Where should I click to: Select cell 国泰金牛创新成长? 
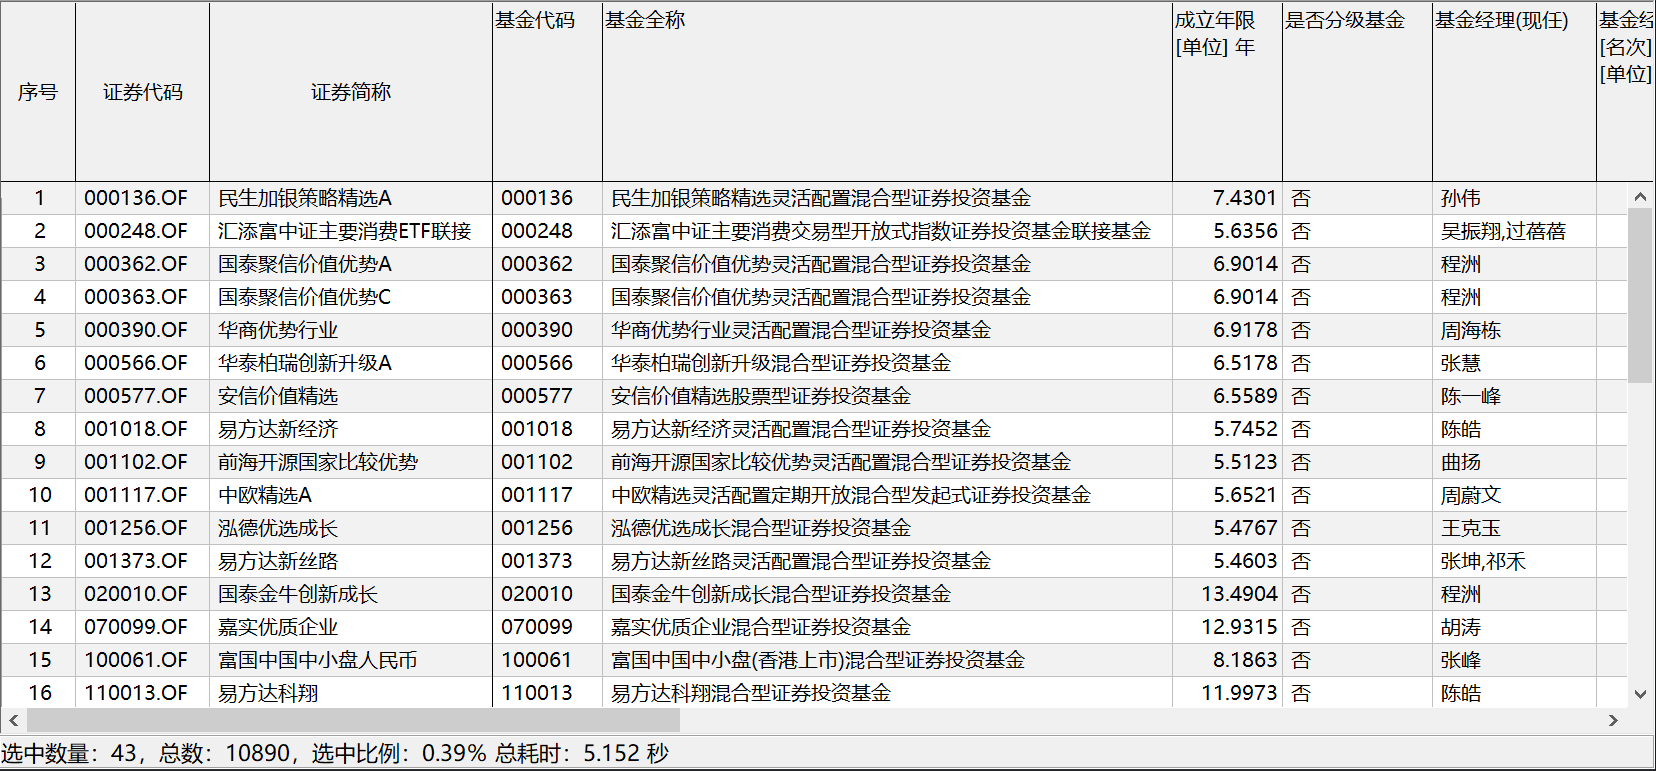coord(351,594)
